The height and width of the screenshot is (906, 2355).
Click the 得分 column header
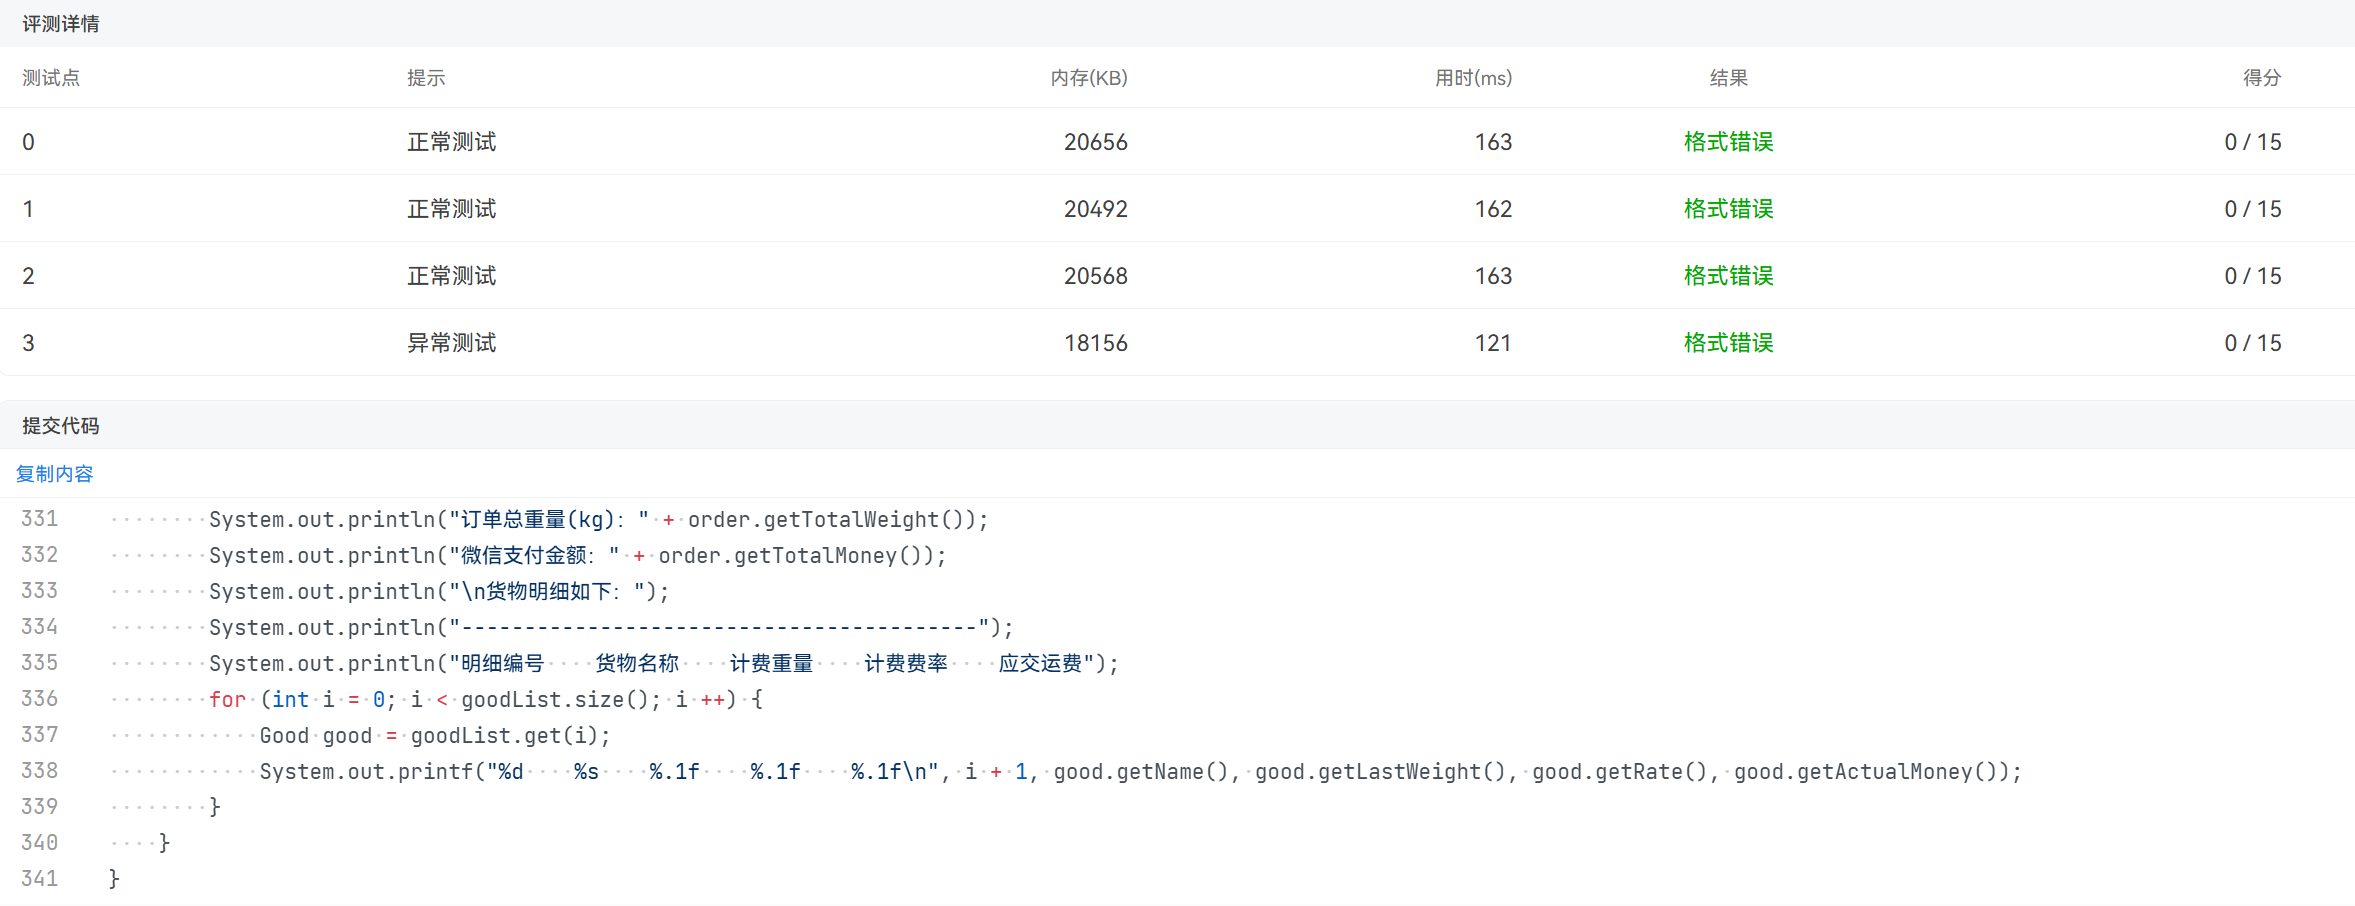pos(2261,78)
